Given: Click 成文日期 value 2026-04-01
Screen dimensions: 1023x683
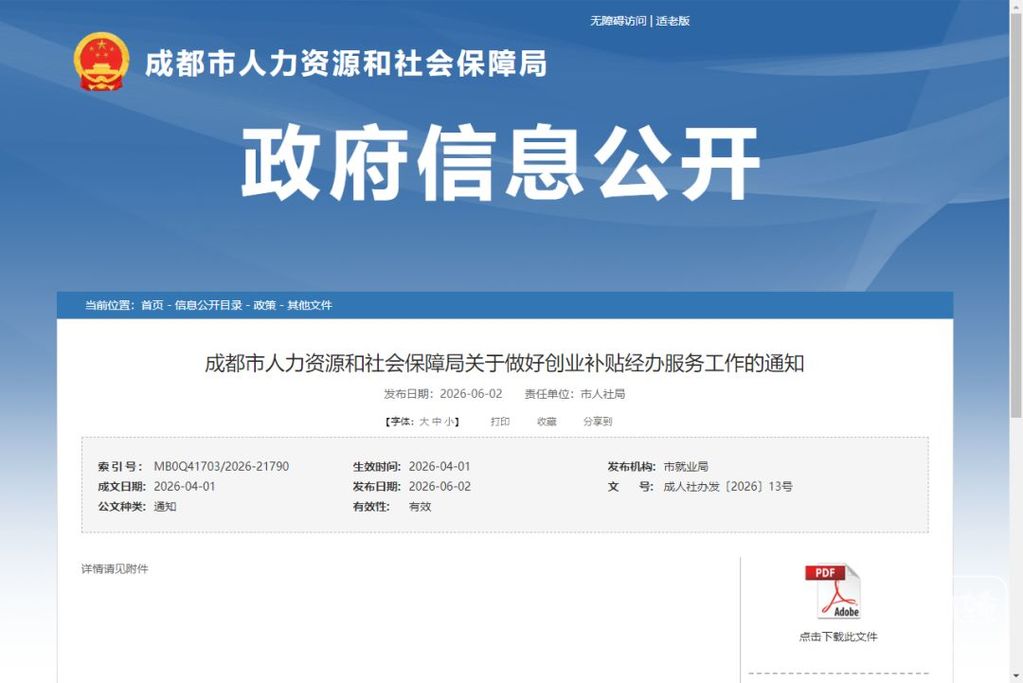Looking at the screenshot, I should 184,487.
